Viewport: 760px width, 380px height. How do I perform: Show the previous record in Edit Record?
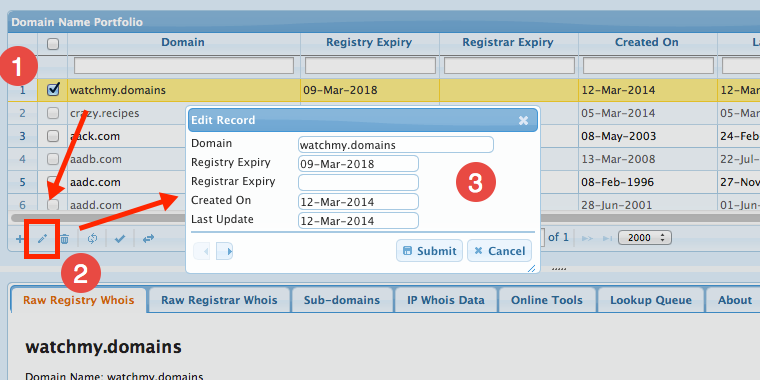point(202,251)
